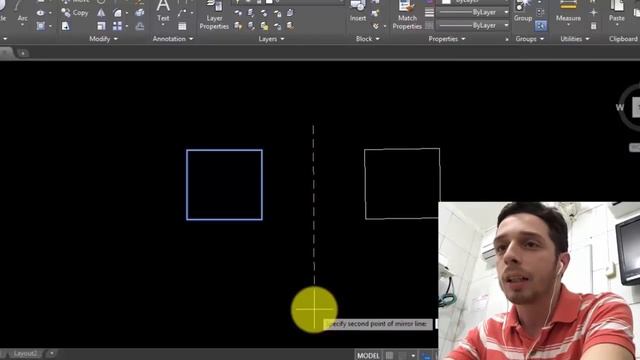This screenshot has height=360, width=640.
Task: Select the Fillet tool icon
Action: point(118,13)
